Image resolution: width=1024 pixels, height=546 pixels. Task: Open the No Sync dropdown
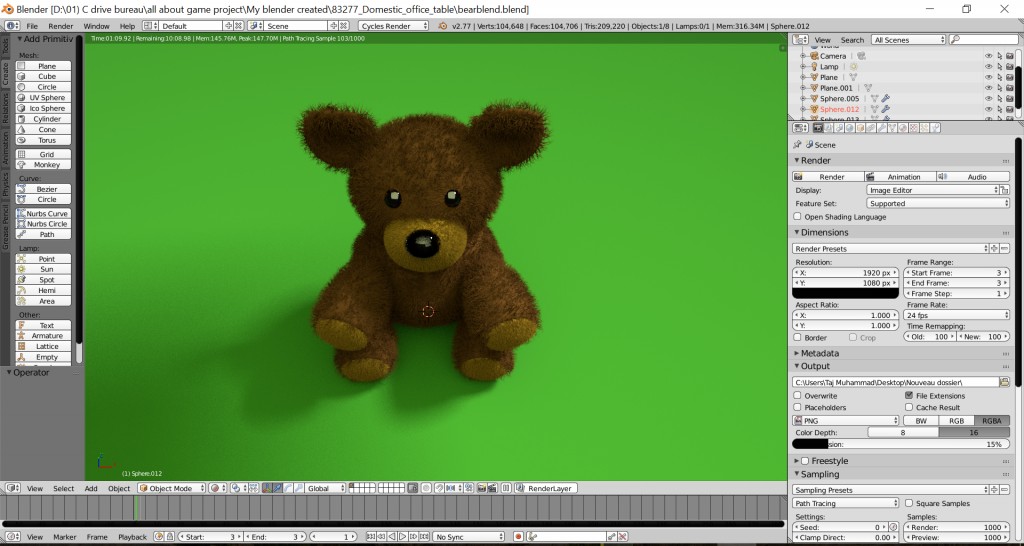click(x=468, y=537)
